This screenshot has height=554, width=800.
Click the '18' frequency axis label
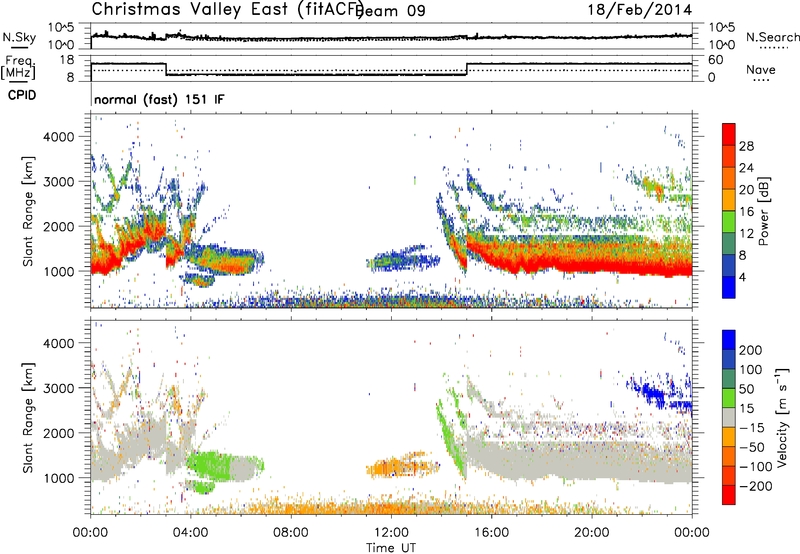click(x=66, y=60)
